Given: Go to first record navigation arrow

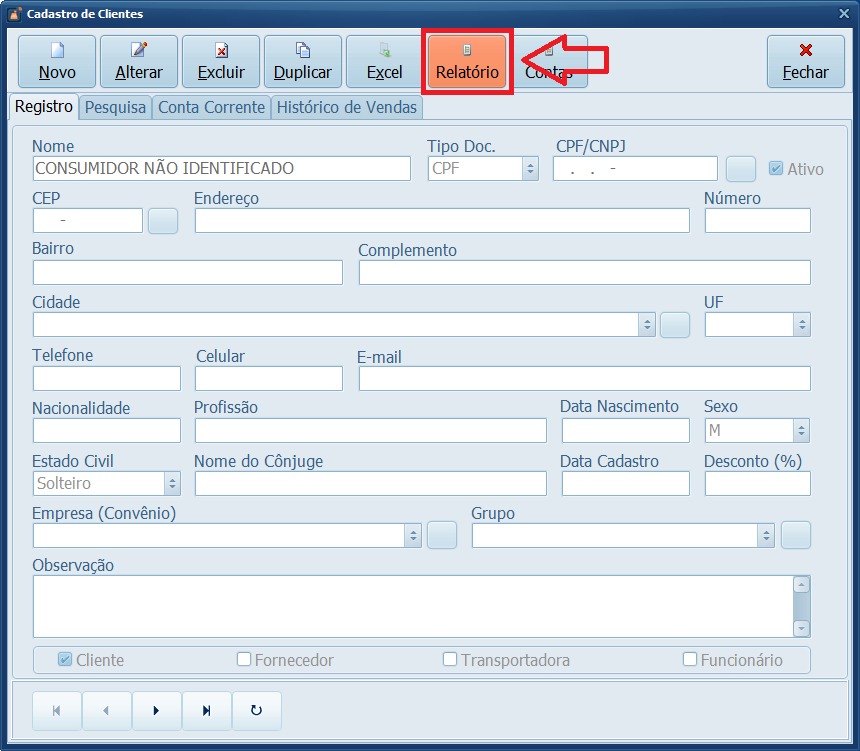Looking at the screenshot, I should (x=57, y=711).
